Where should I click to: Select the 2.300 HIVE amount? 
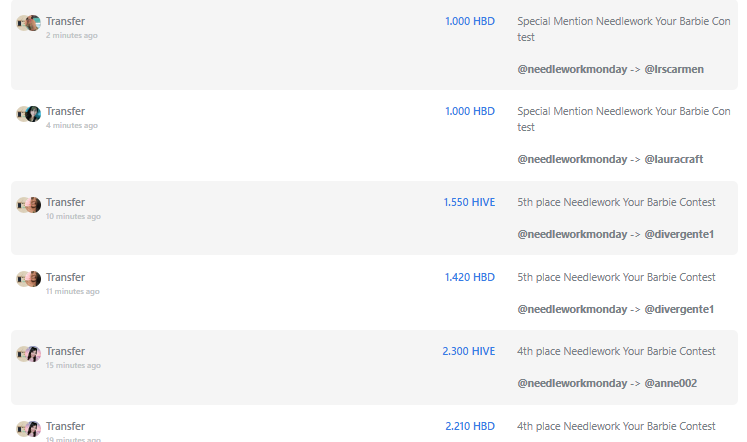[x=469, y=352]
